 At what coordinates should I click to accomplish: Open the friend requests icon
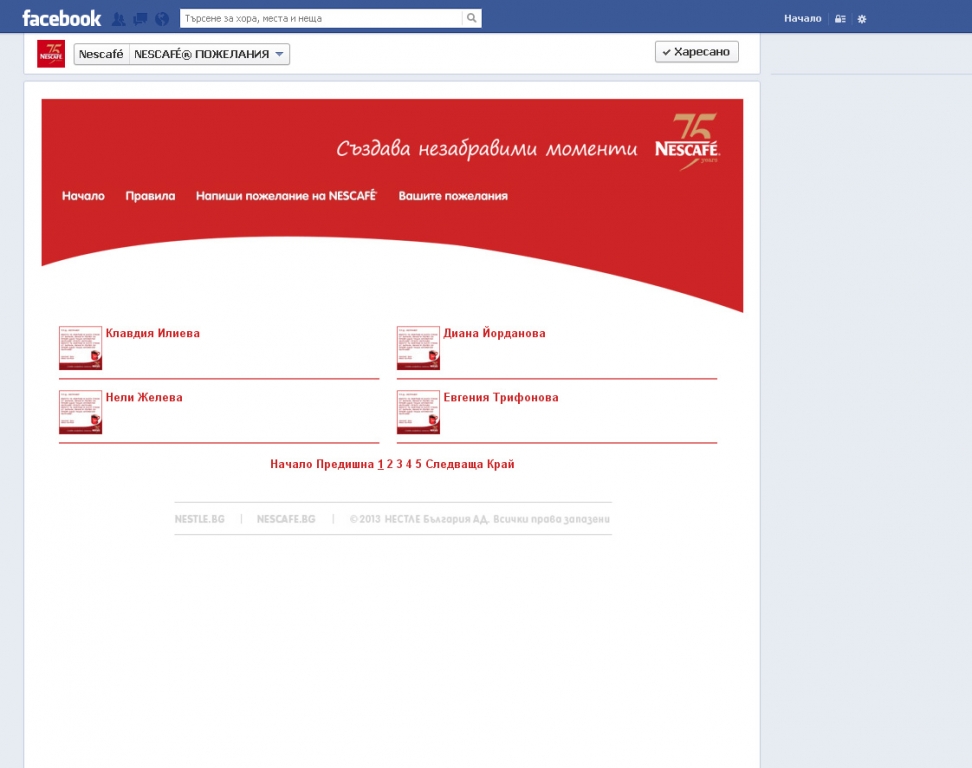point(118,19)
